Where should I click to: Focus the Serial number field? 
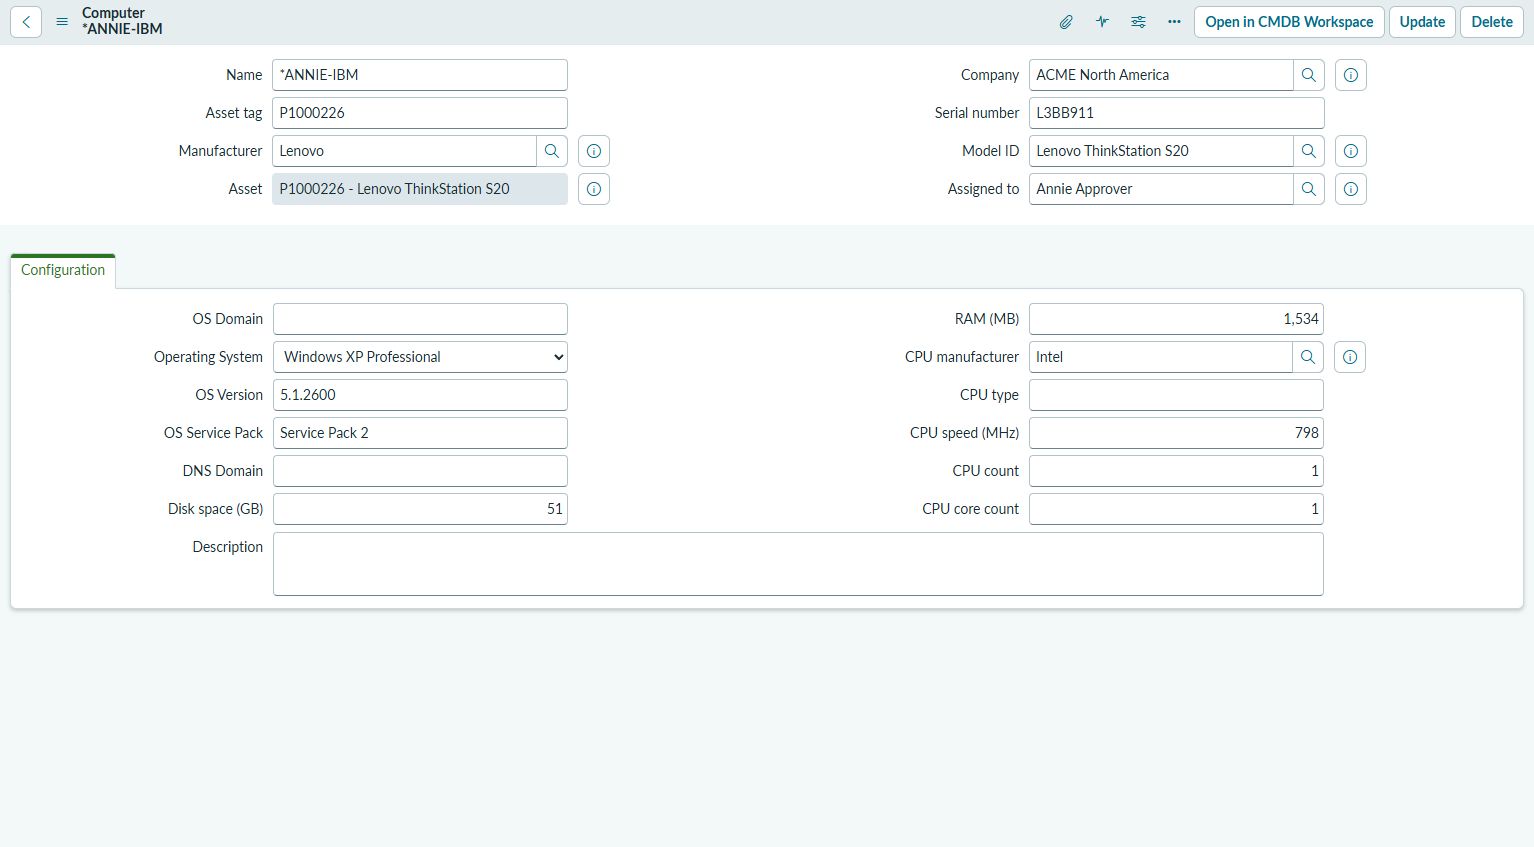pos(1177,113)
